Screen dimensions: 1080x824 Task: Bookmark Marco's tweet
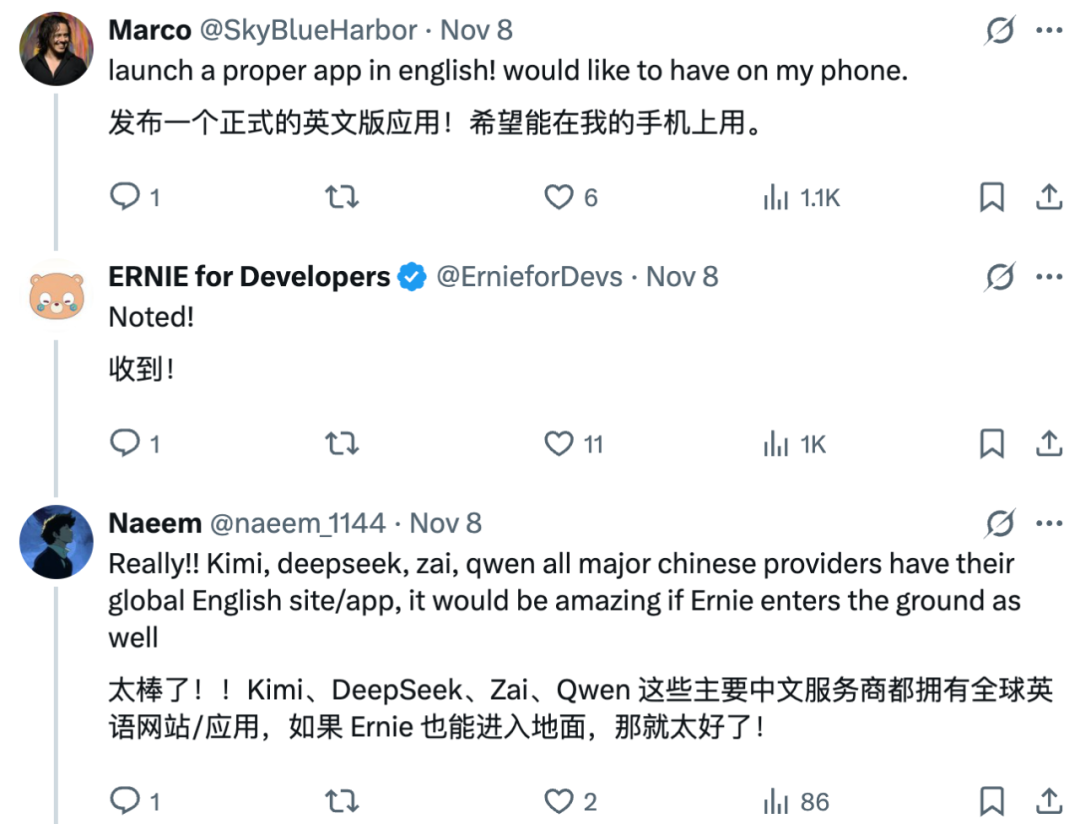tap(991, 197)
